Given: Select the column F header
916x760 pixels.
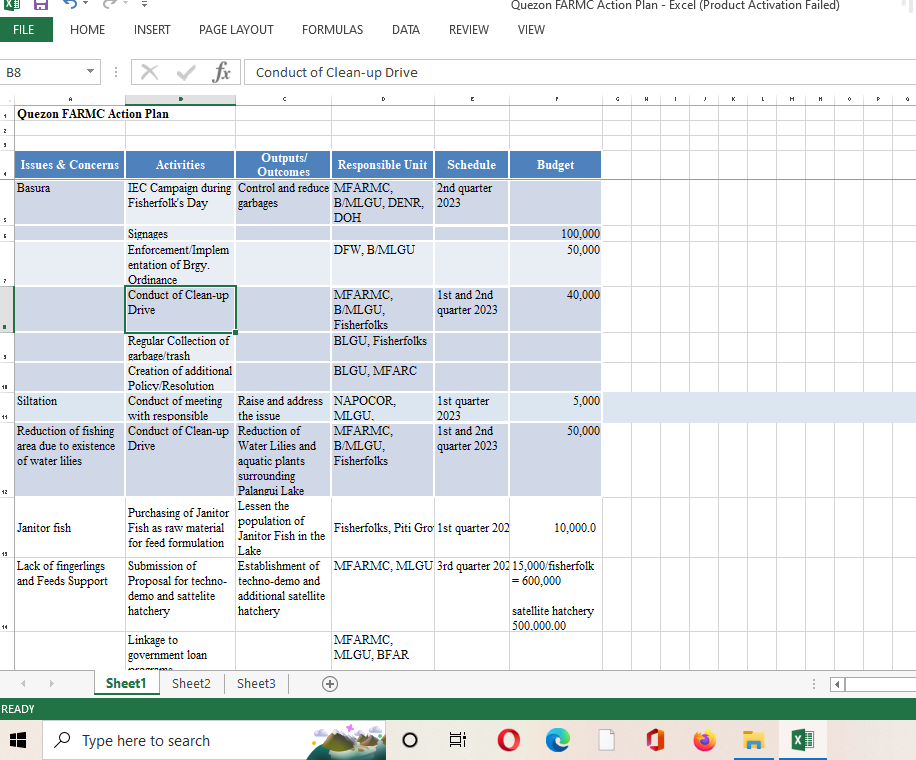Looking at the screenshot, I should point(556,99).
